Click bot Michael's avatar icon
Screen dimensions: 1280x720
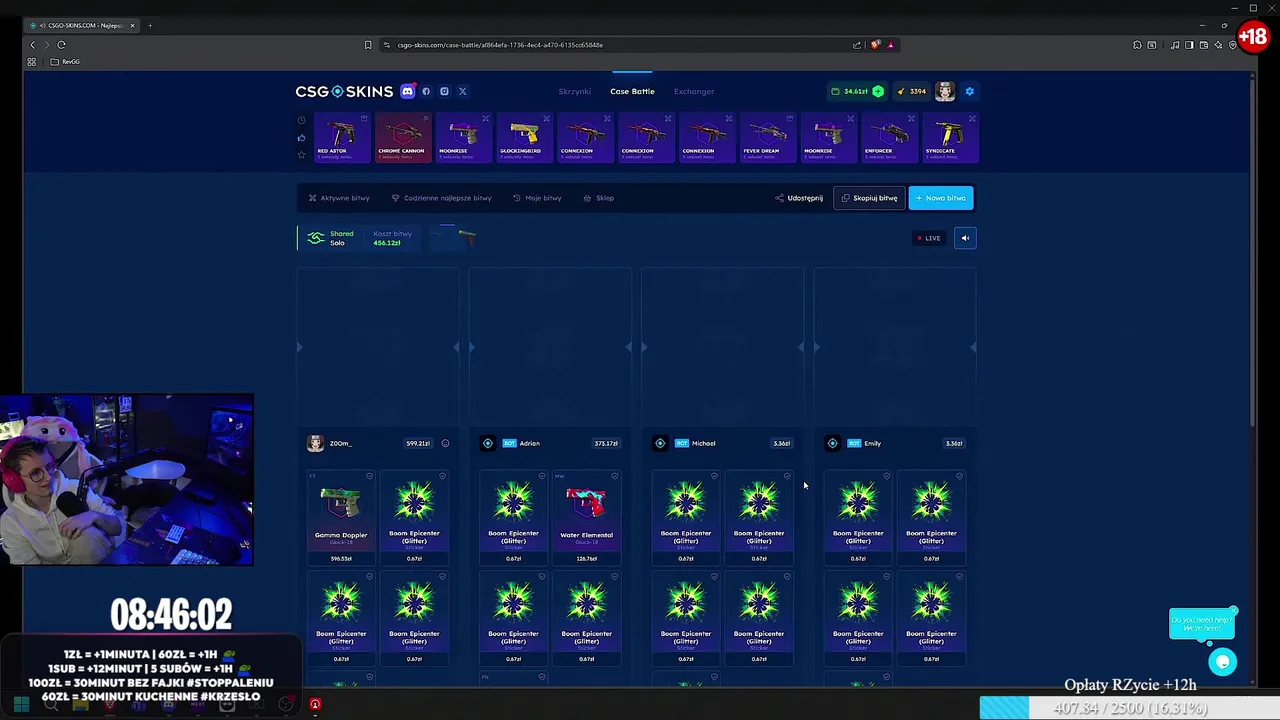click(x=660, y=443)
